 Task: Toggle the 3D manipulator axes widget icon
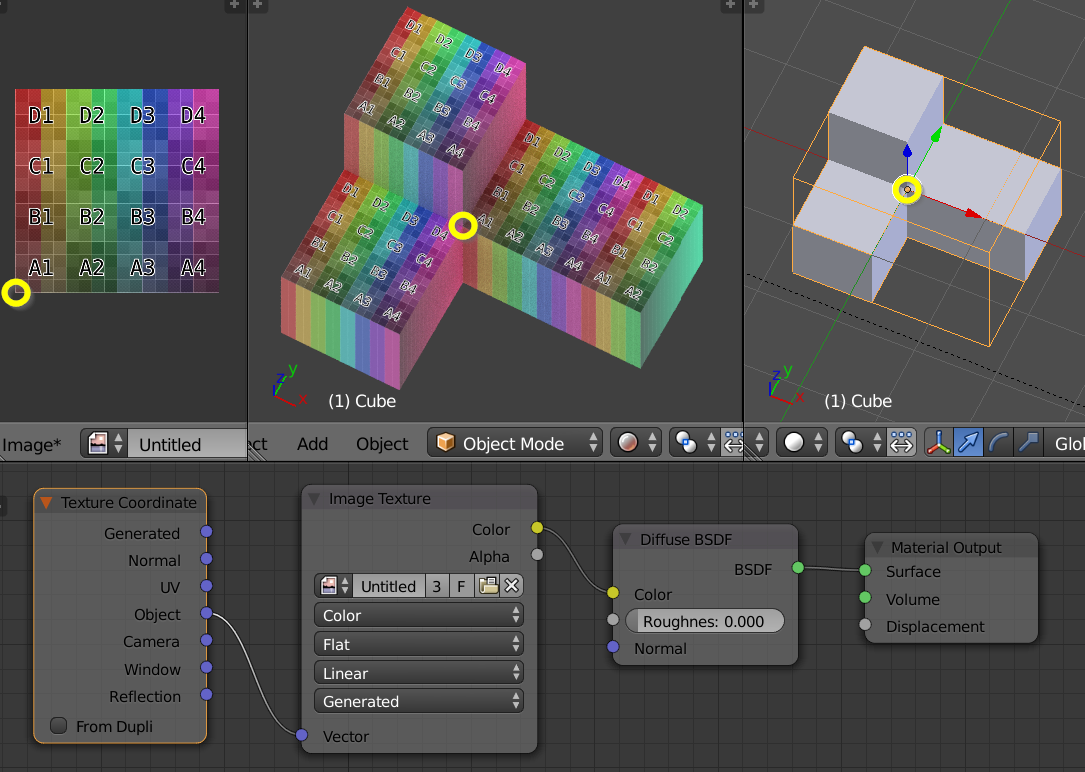[x=938, y=442]
